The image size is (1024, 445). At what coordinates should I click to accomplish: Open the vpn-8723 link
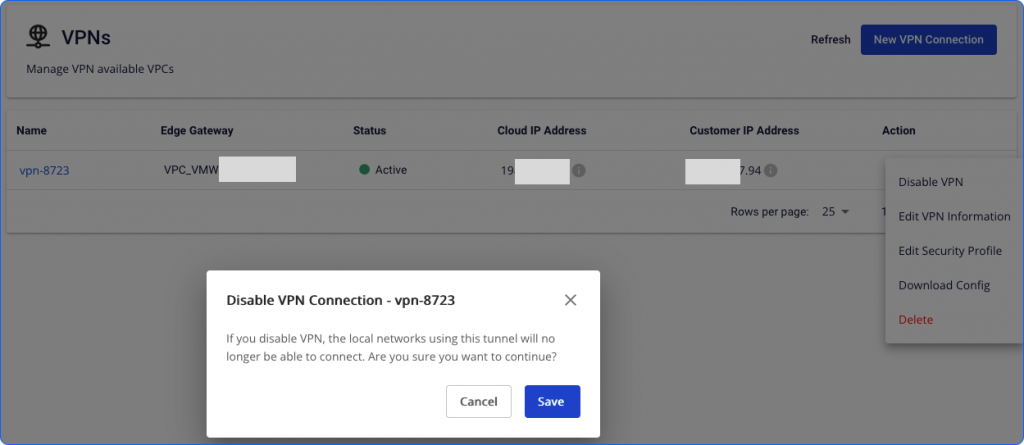pyautogui.click(x=44, y=170)
